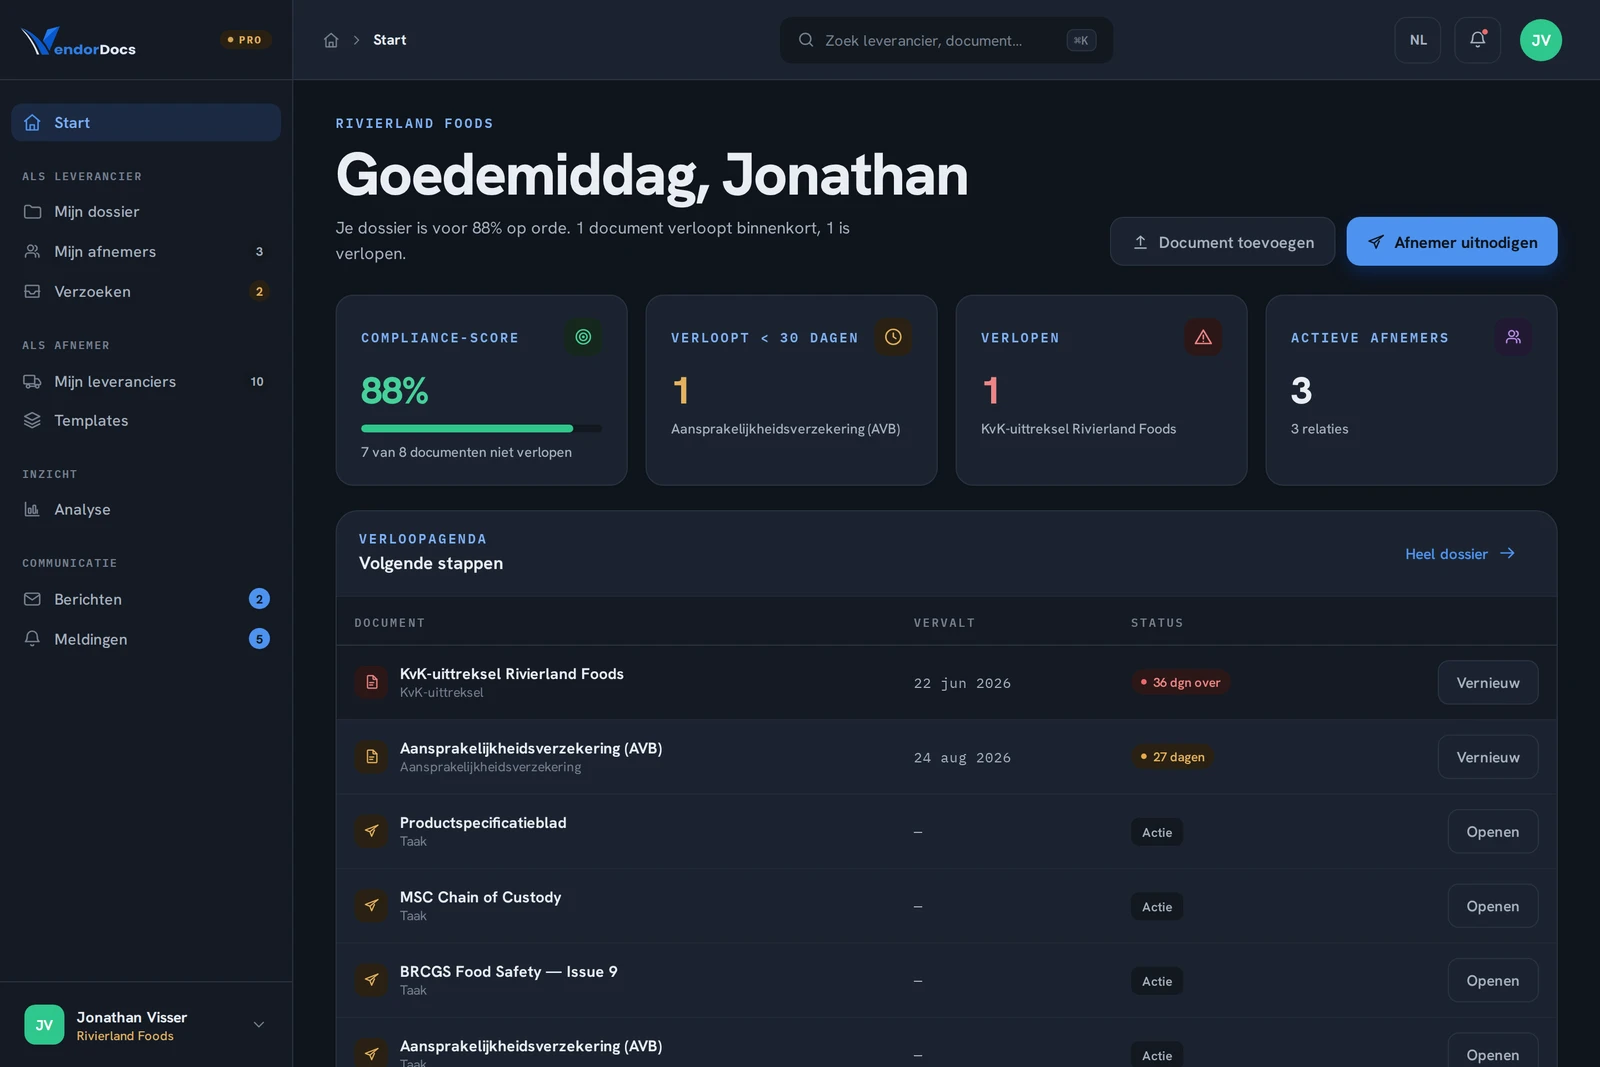Expand the Jonathan Visser account menu
Screen dimensions: 1600x1067
(259, 1025)
